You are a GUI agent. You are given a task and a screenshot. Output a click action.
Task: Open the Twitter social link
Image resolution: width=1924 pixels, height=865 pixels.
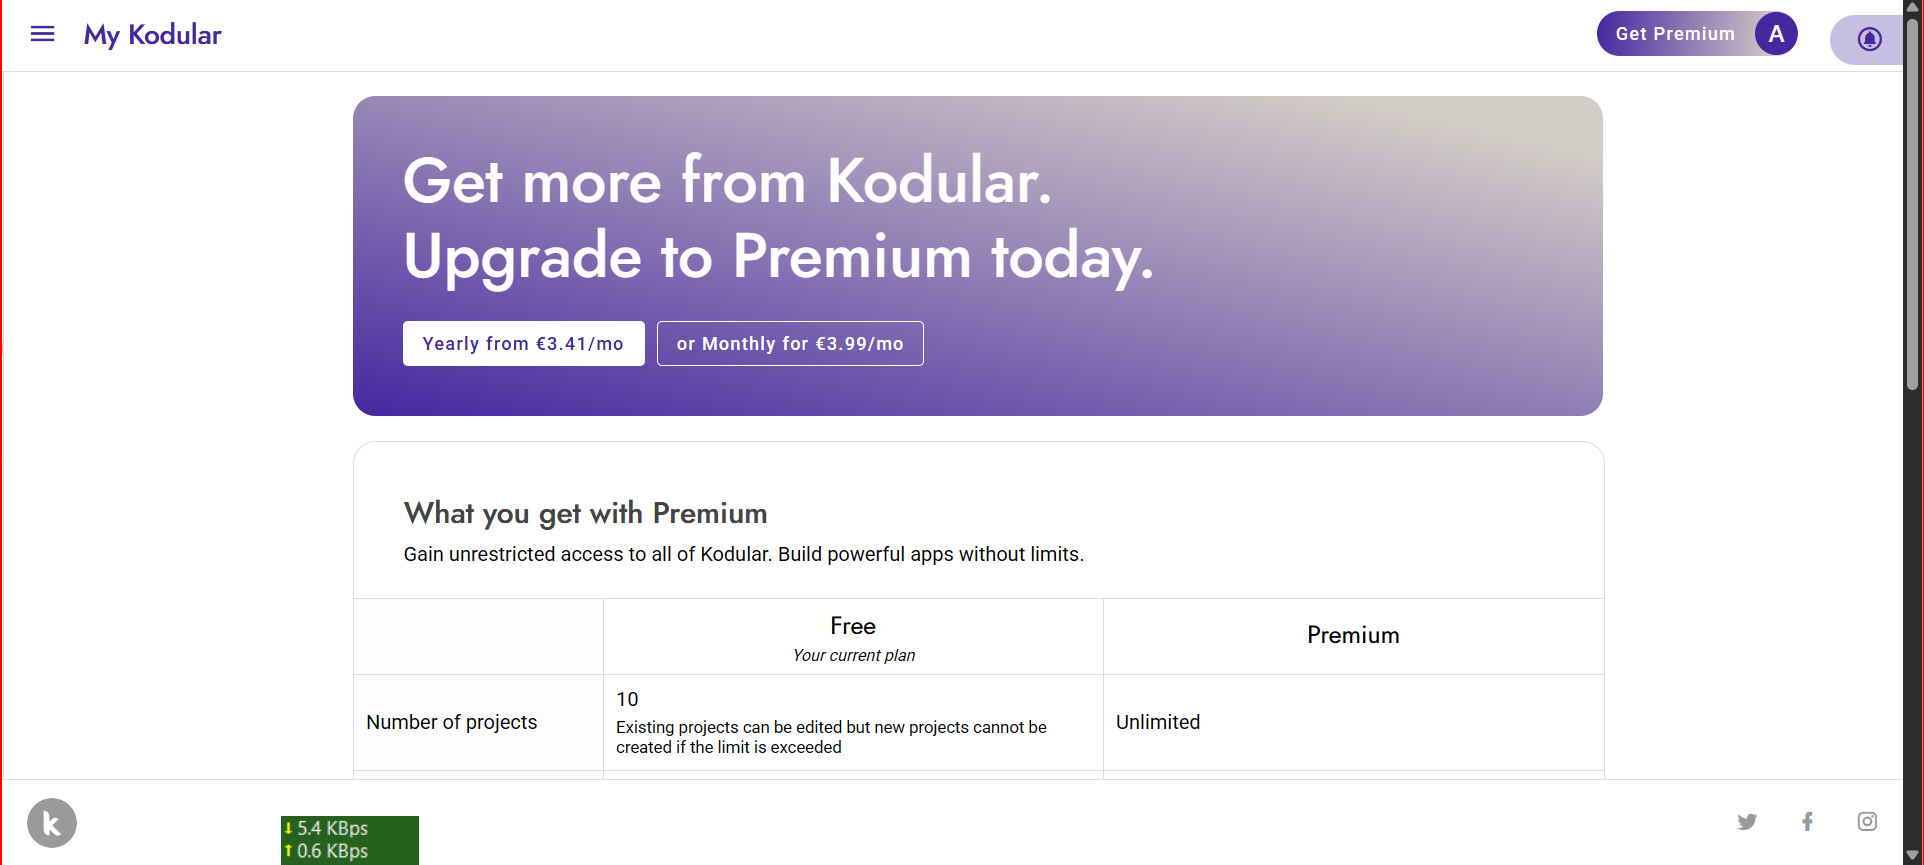click(1747, 822)
